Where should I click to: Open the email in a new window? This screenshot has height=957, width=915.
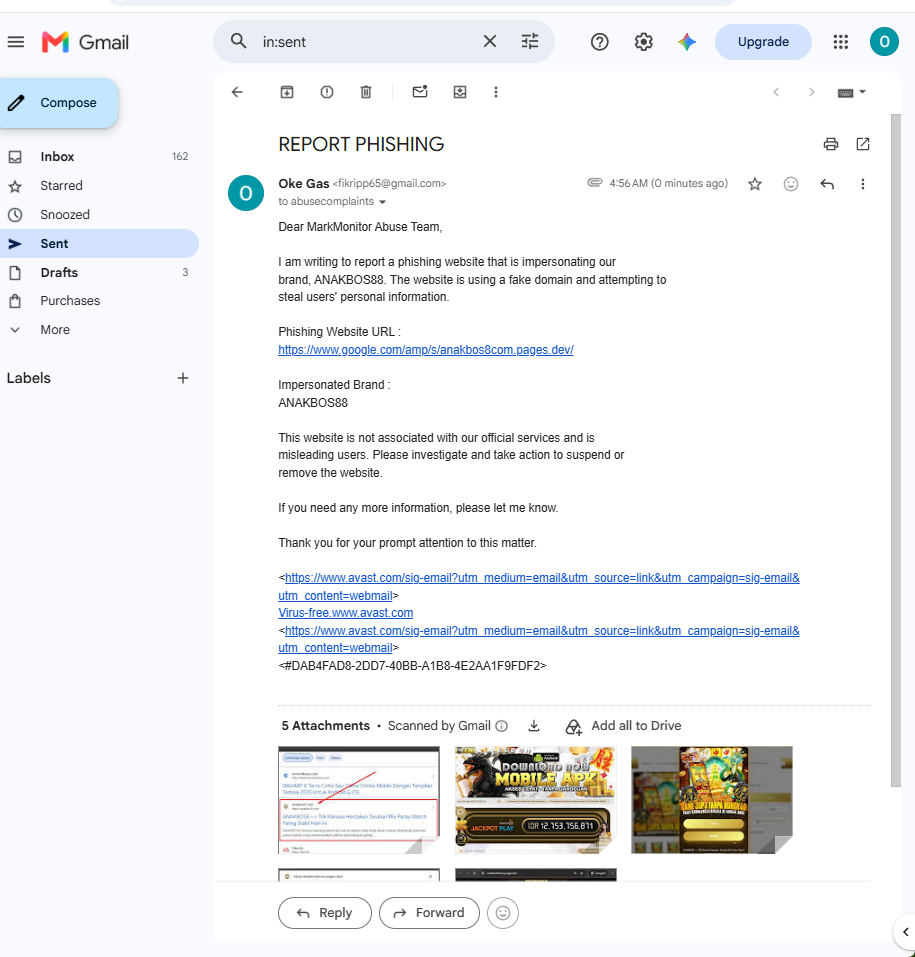[863, 144]
